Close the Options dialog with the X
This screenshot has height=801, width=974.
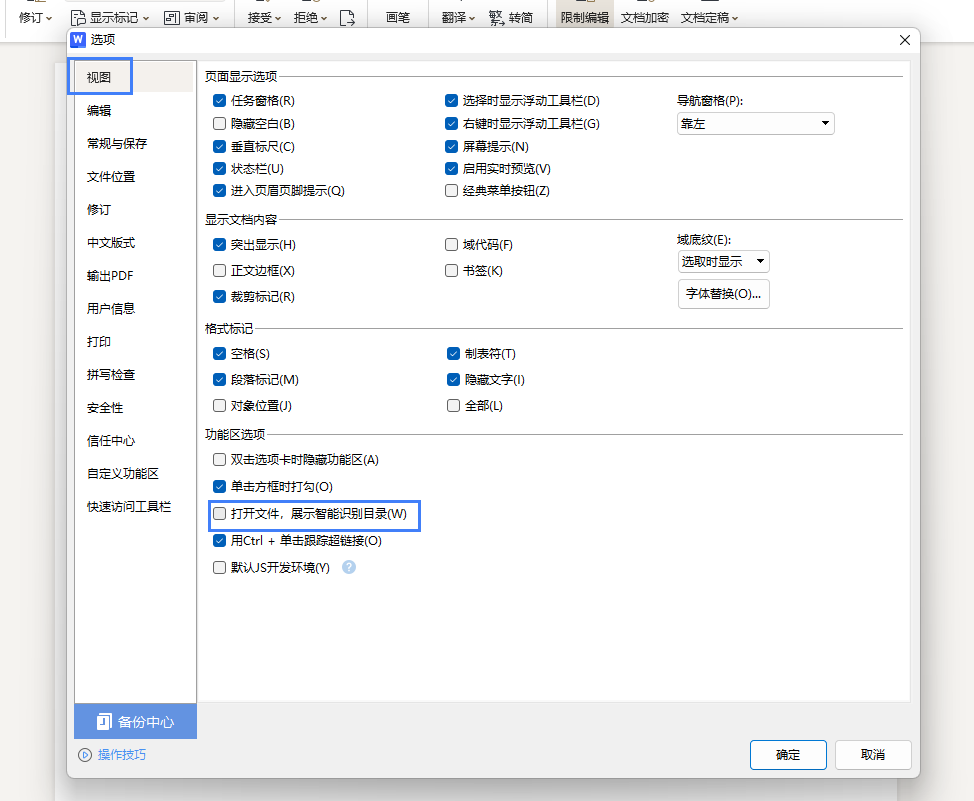[905, 40]
